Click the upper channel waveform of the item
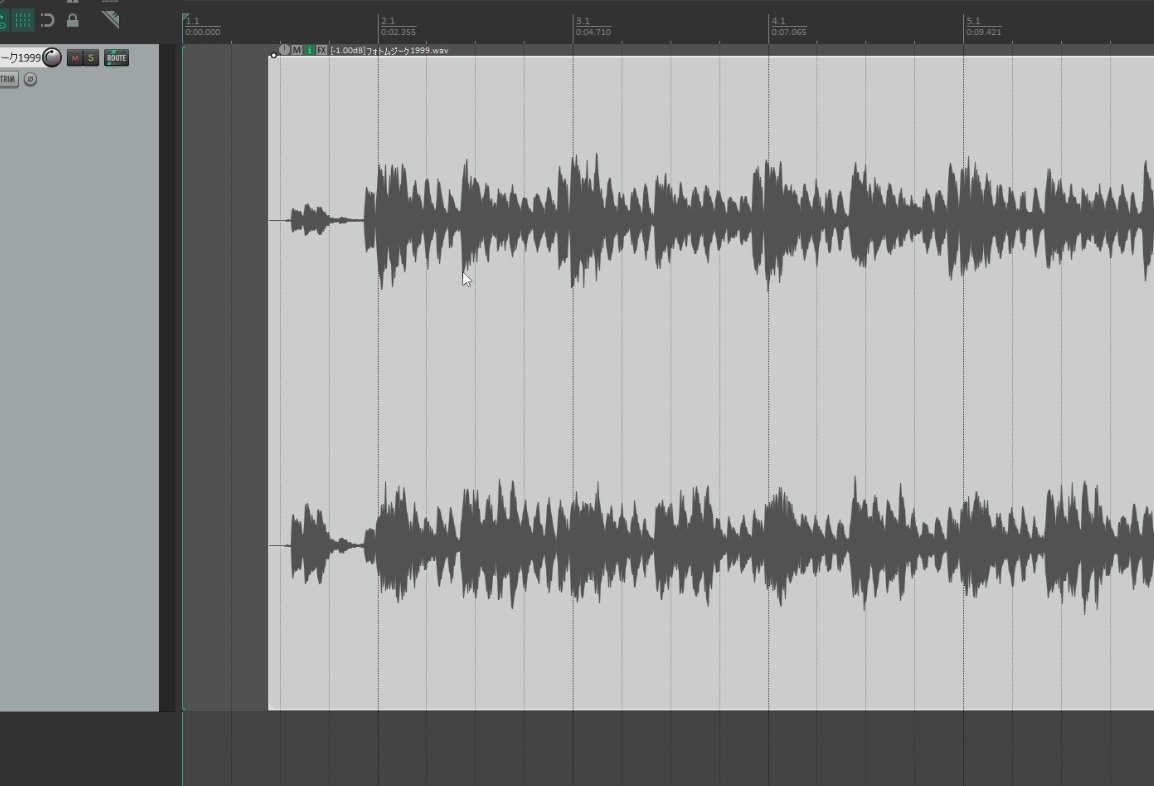The width and height of the screenshot is (1154, 786). coord(711,219)
